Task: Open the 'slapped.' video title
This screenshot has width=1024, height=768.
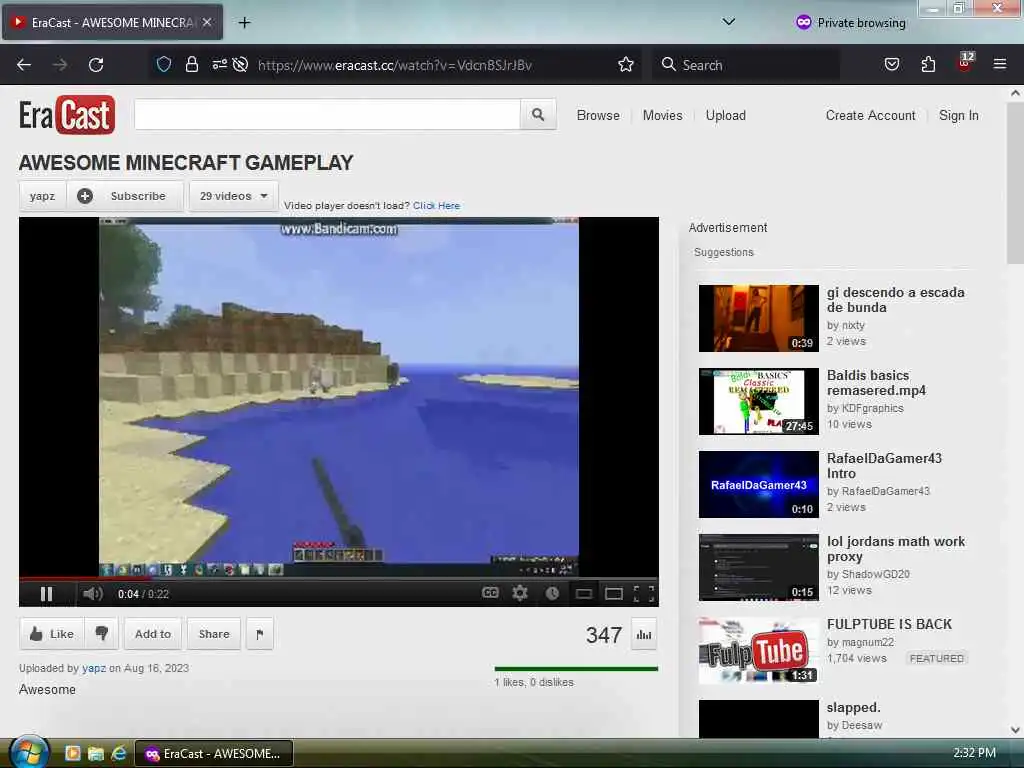Action: (x=854, y=707)
